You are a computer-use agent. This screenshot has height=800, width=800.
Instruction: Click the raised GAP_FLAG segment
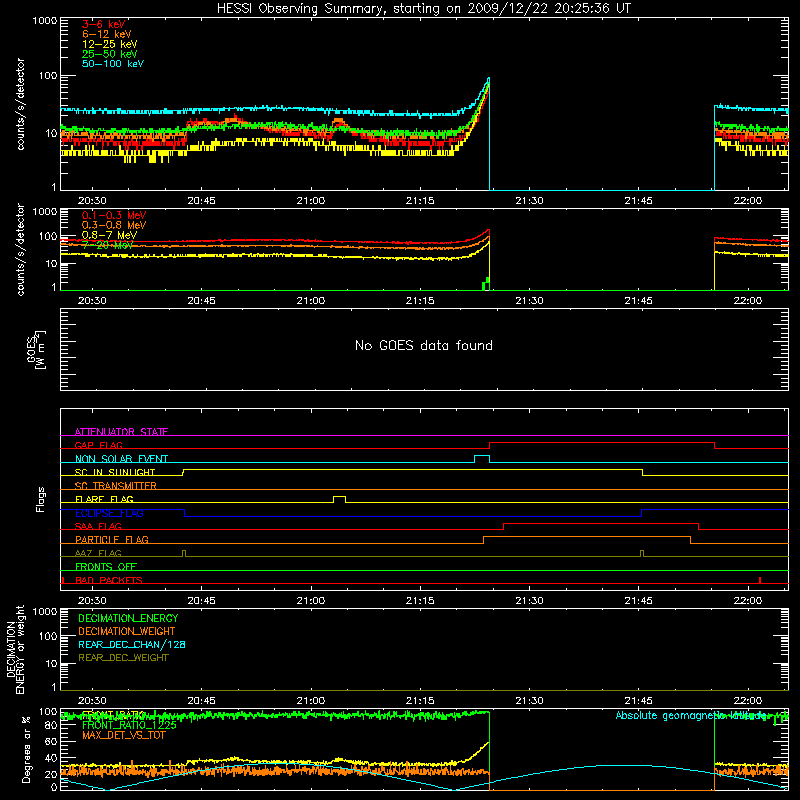click(602, 443)
